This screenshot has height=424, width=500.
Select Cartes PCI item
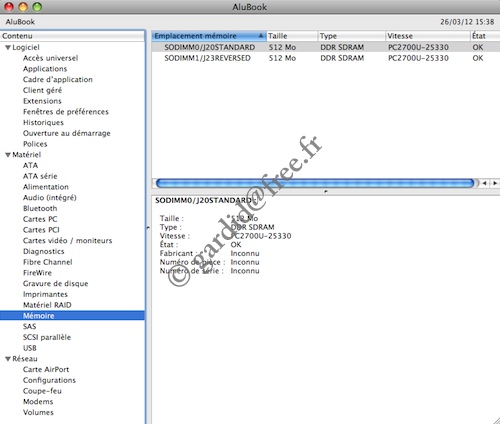click(41, 230)
